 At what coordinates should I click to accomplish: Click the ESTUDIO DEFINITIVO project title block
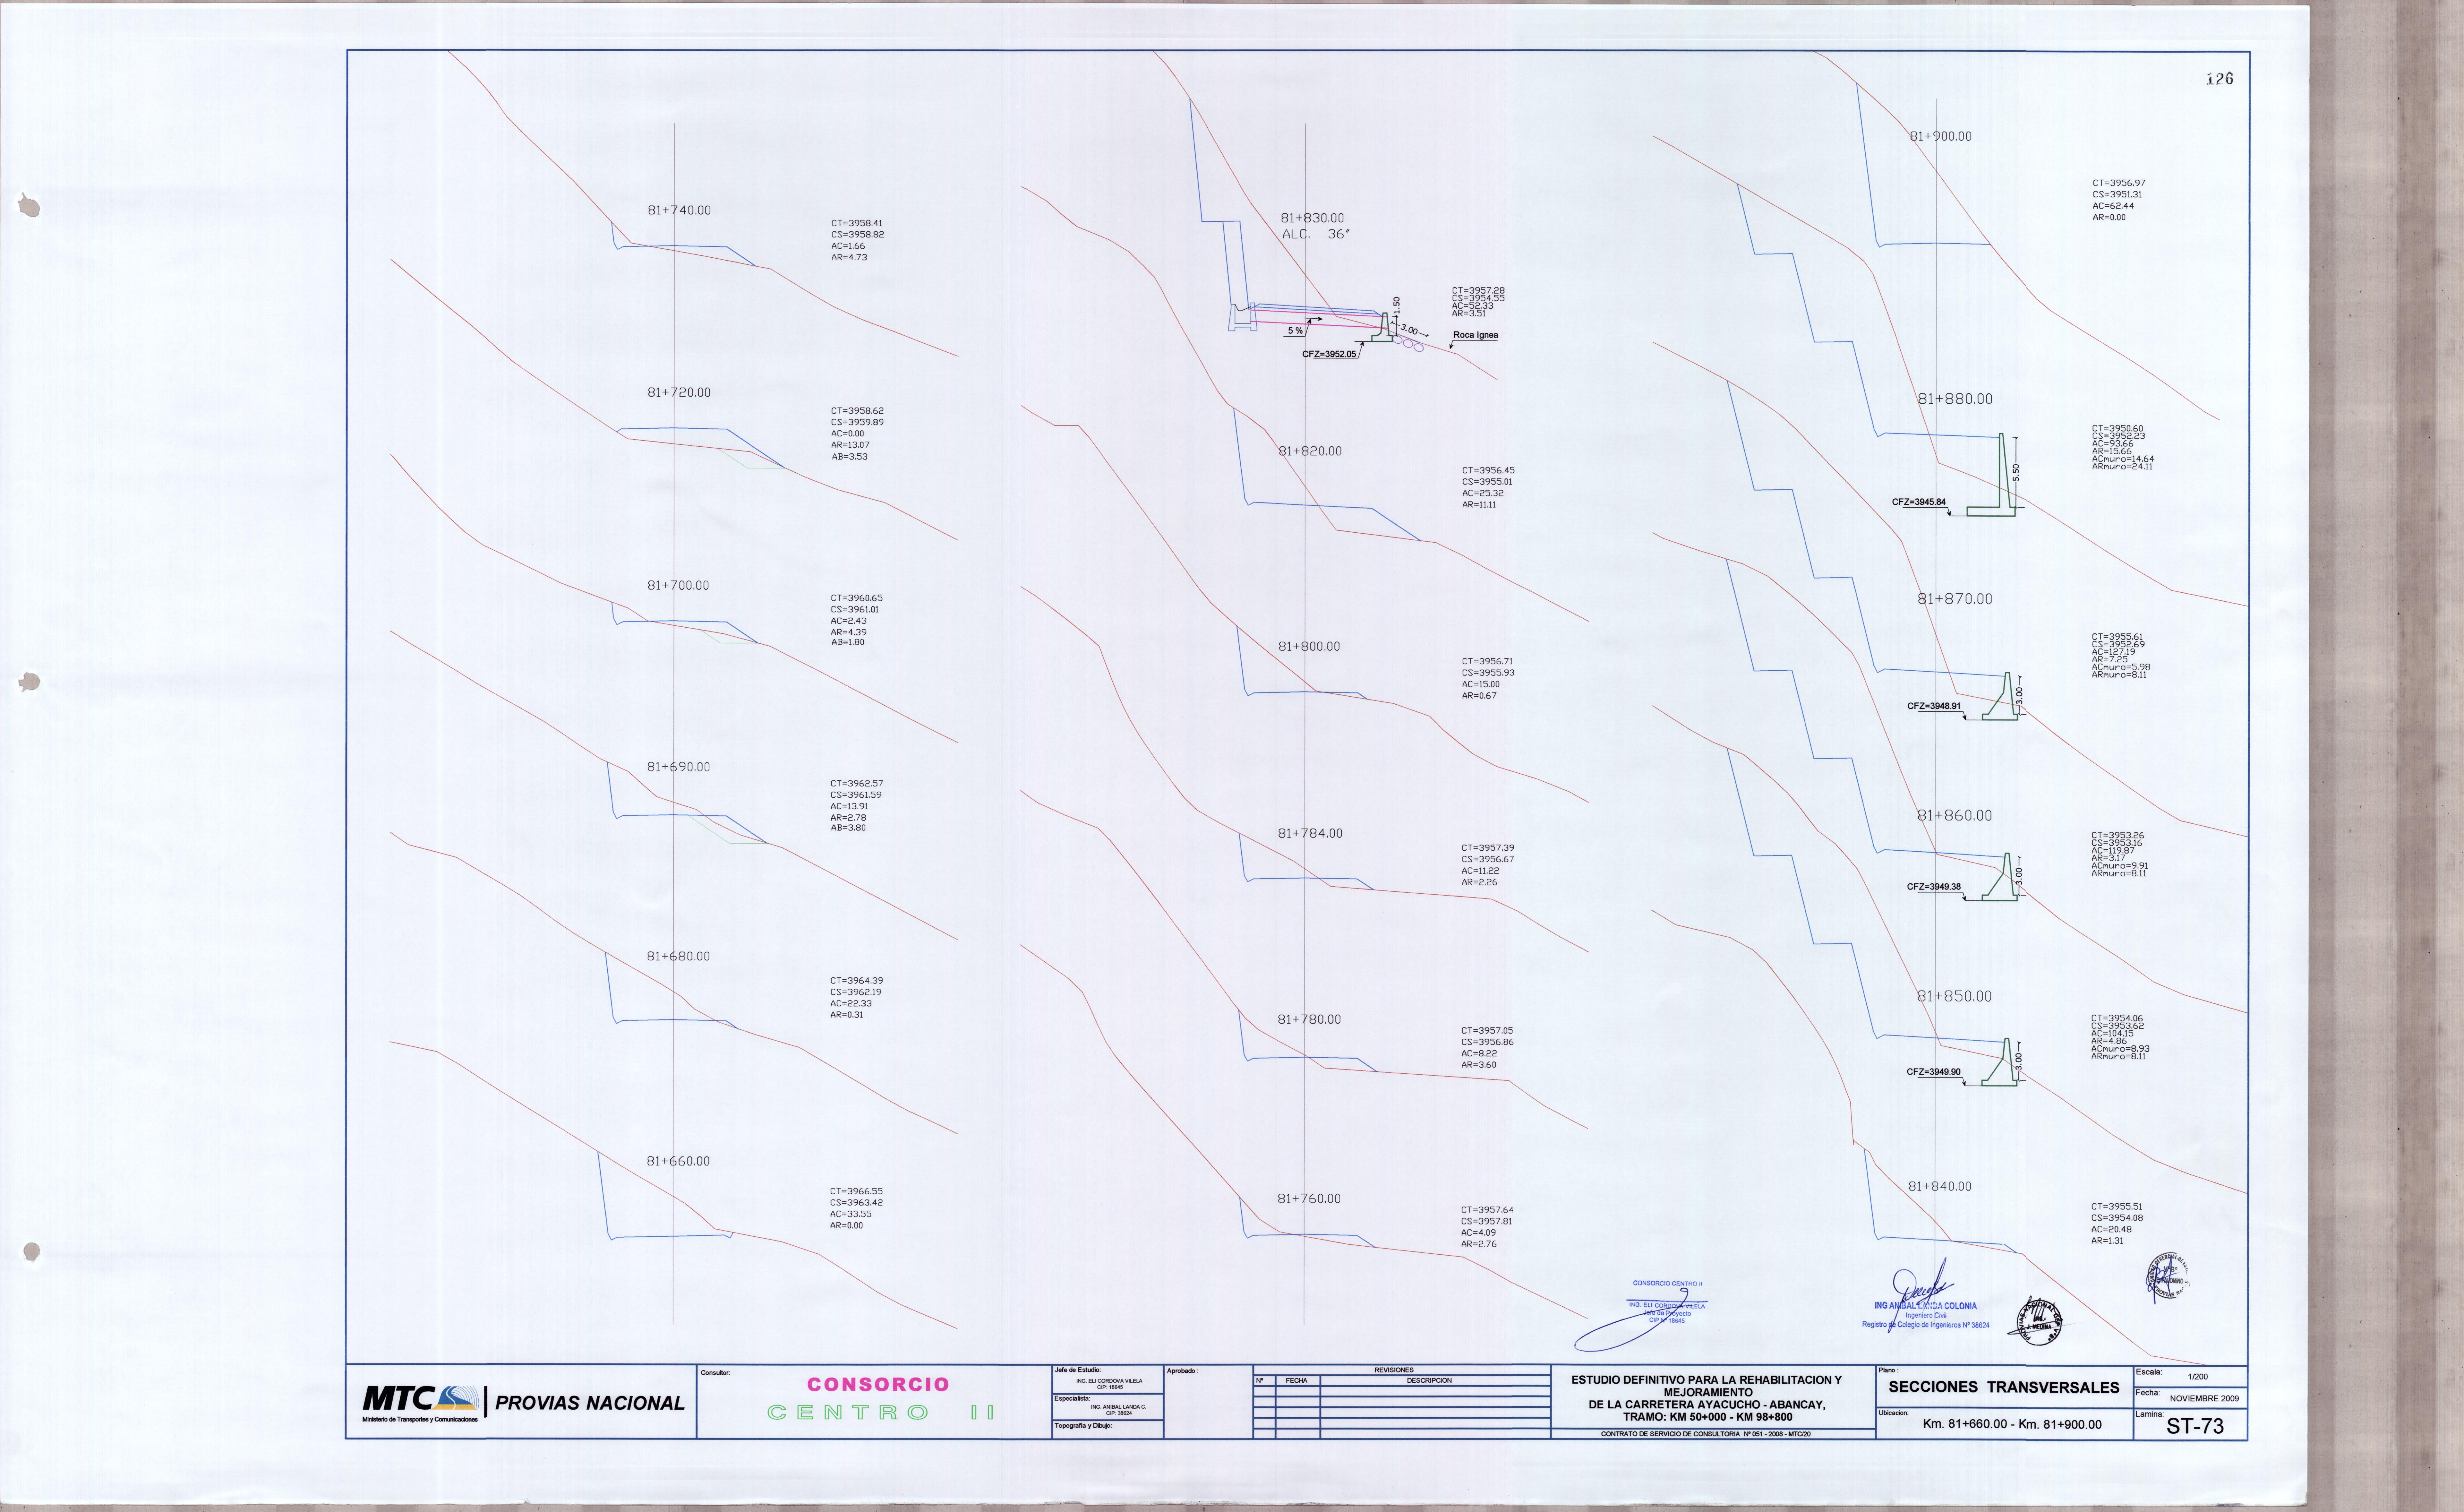pos(1706,1398)
